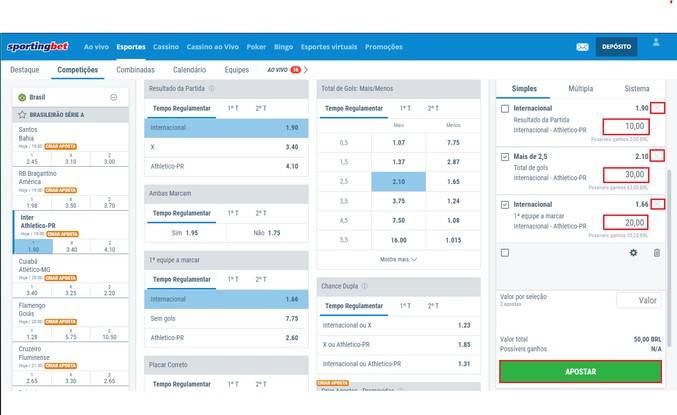This screenshot has width=677, height=415.
Task: Click the green APOSTAR button
Action: coord(580,372)
